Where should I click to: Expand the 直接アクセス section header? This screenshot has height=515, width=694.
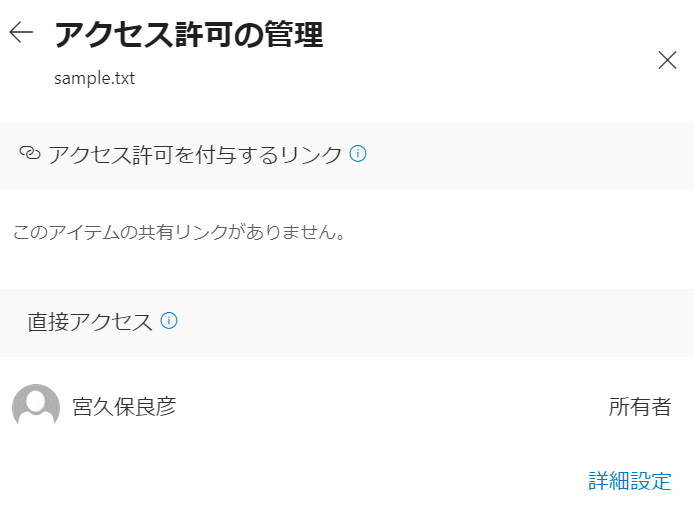pos(347,323)
